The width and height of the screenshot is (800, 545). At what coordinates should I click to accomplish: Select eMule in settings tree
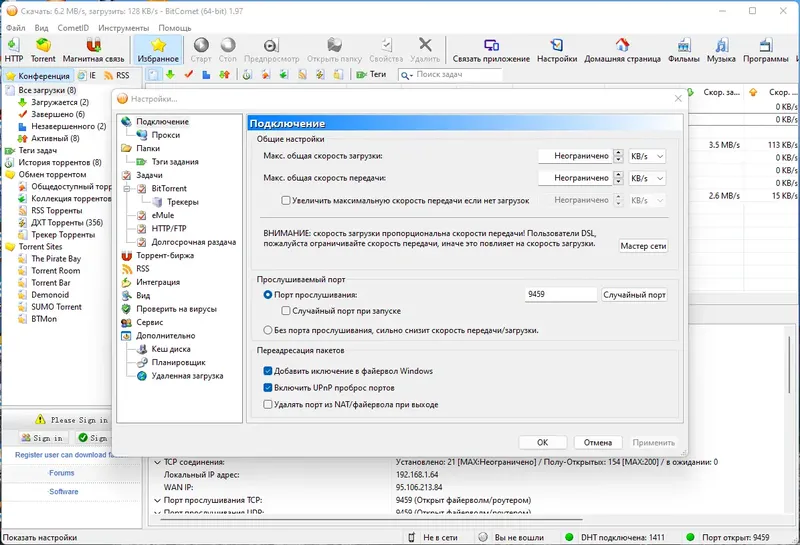tap(156, 215)
